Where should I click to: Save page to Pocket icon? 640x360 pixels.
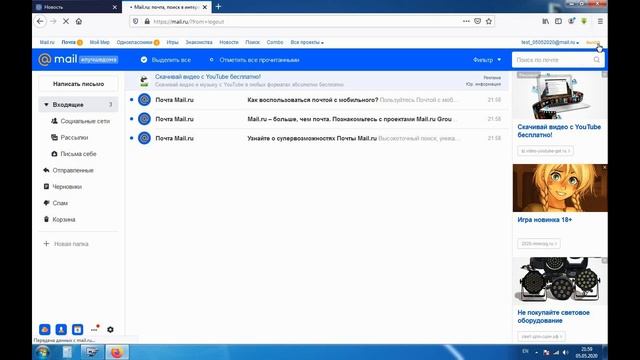tap(477, 21)
